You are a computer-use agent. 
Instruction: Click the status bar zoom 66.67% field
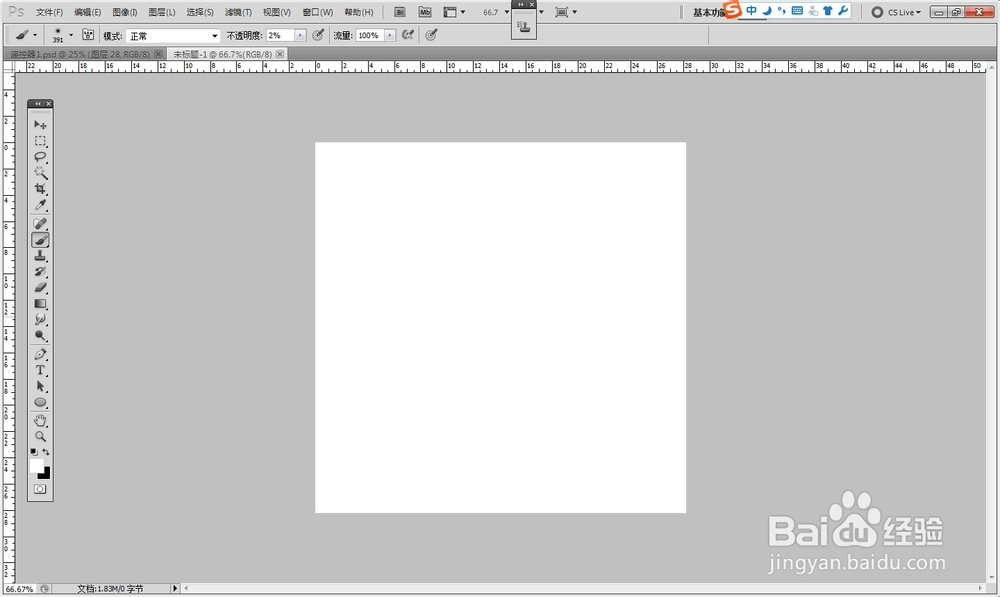coord(19,589)
